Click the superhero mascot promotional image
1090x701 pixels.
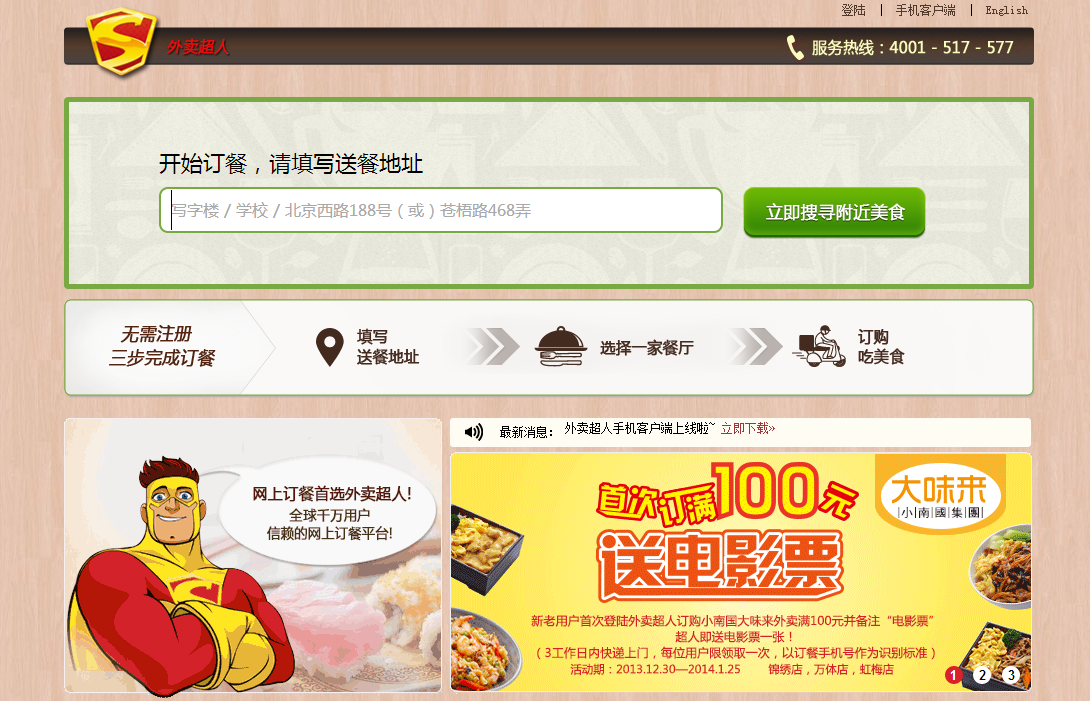(x=253, y=556)
